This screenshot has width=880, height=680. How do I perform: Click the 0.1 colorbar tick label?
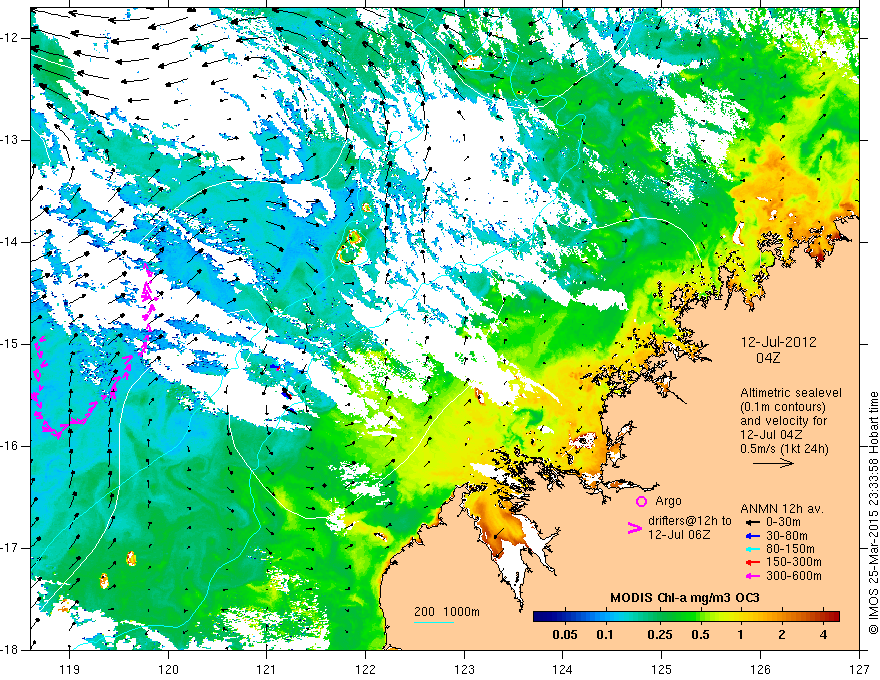(x=604, y=635)
